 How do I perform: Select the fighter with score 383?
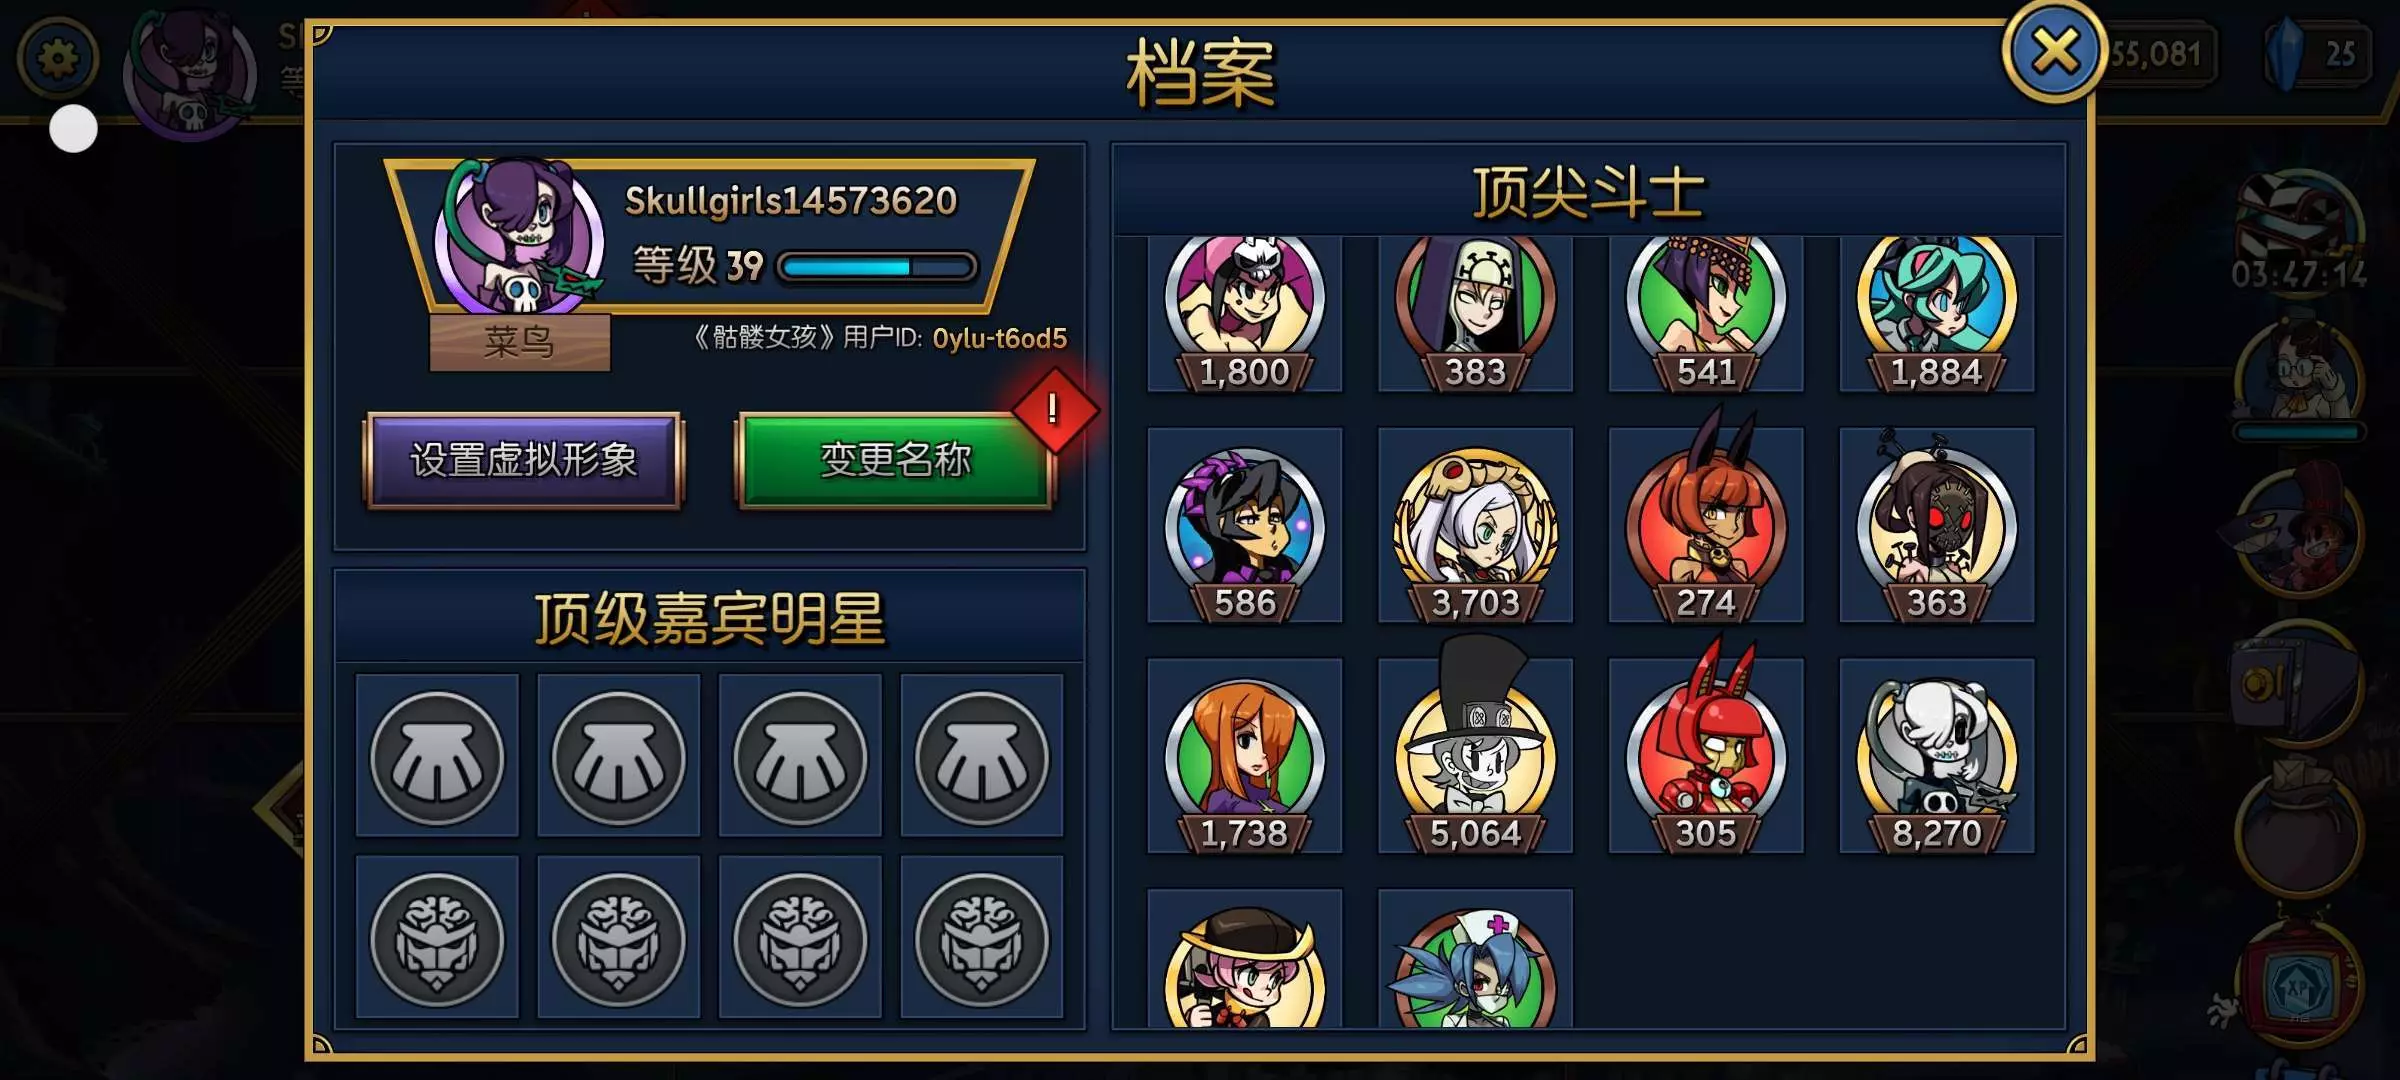[x=1475, y=313]
